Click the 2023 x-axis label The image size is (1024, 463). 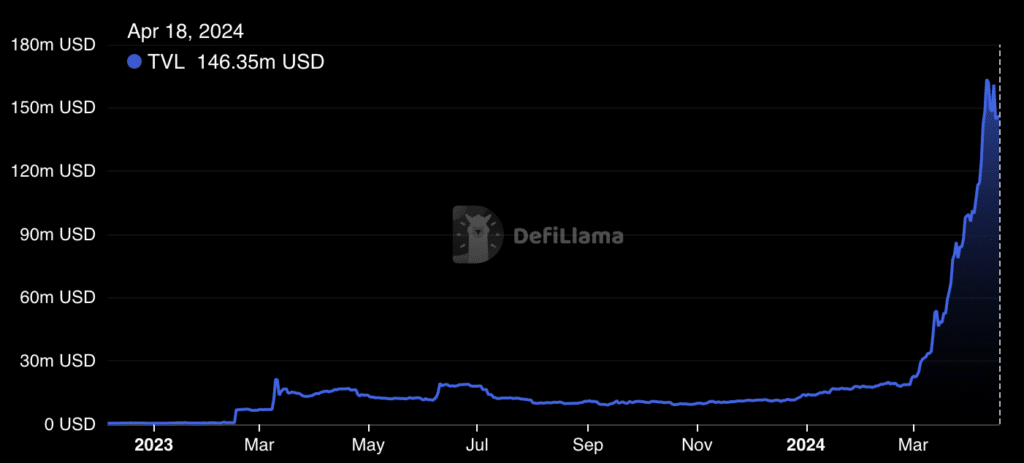[x=154, y=444]
